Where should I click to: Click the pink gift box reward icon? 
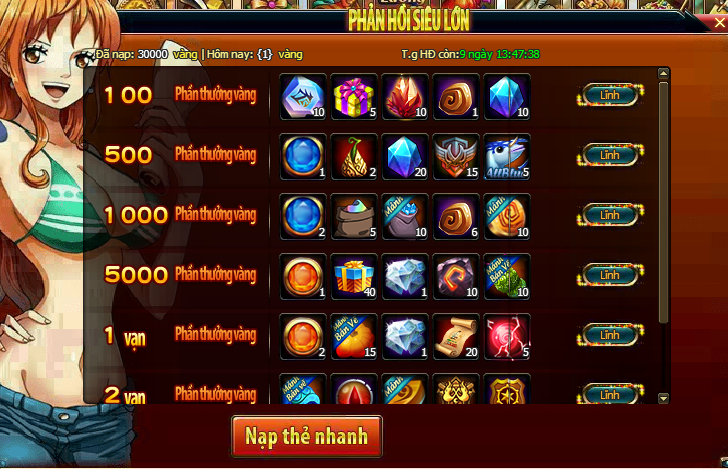354,97
